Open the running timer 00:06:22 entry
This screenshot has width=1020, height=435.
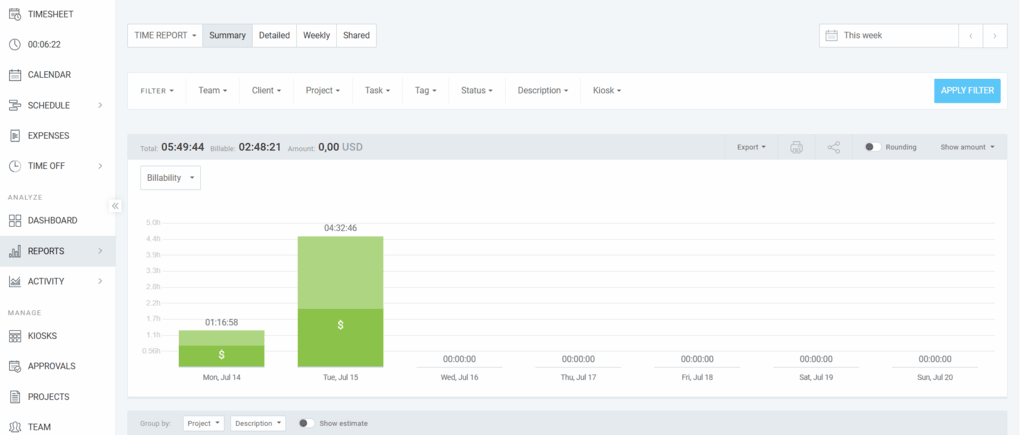pyautogui.click(x=44, y=44)
